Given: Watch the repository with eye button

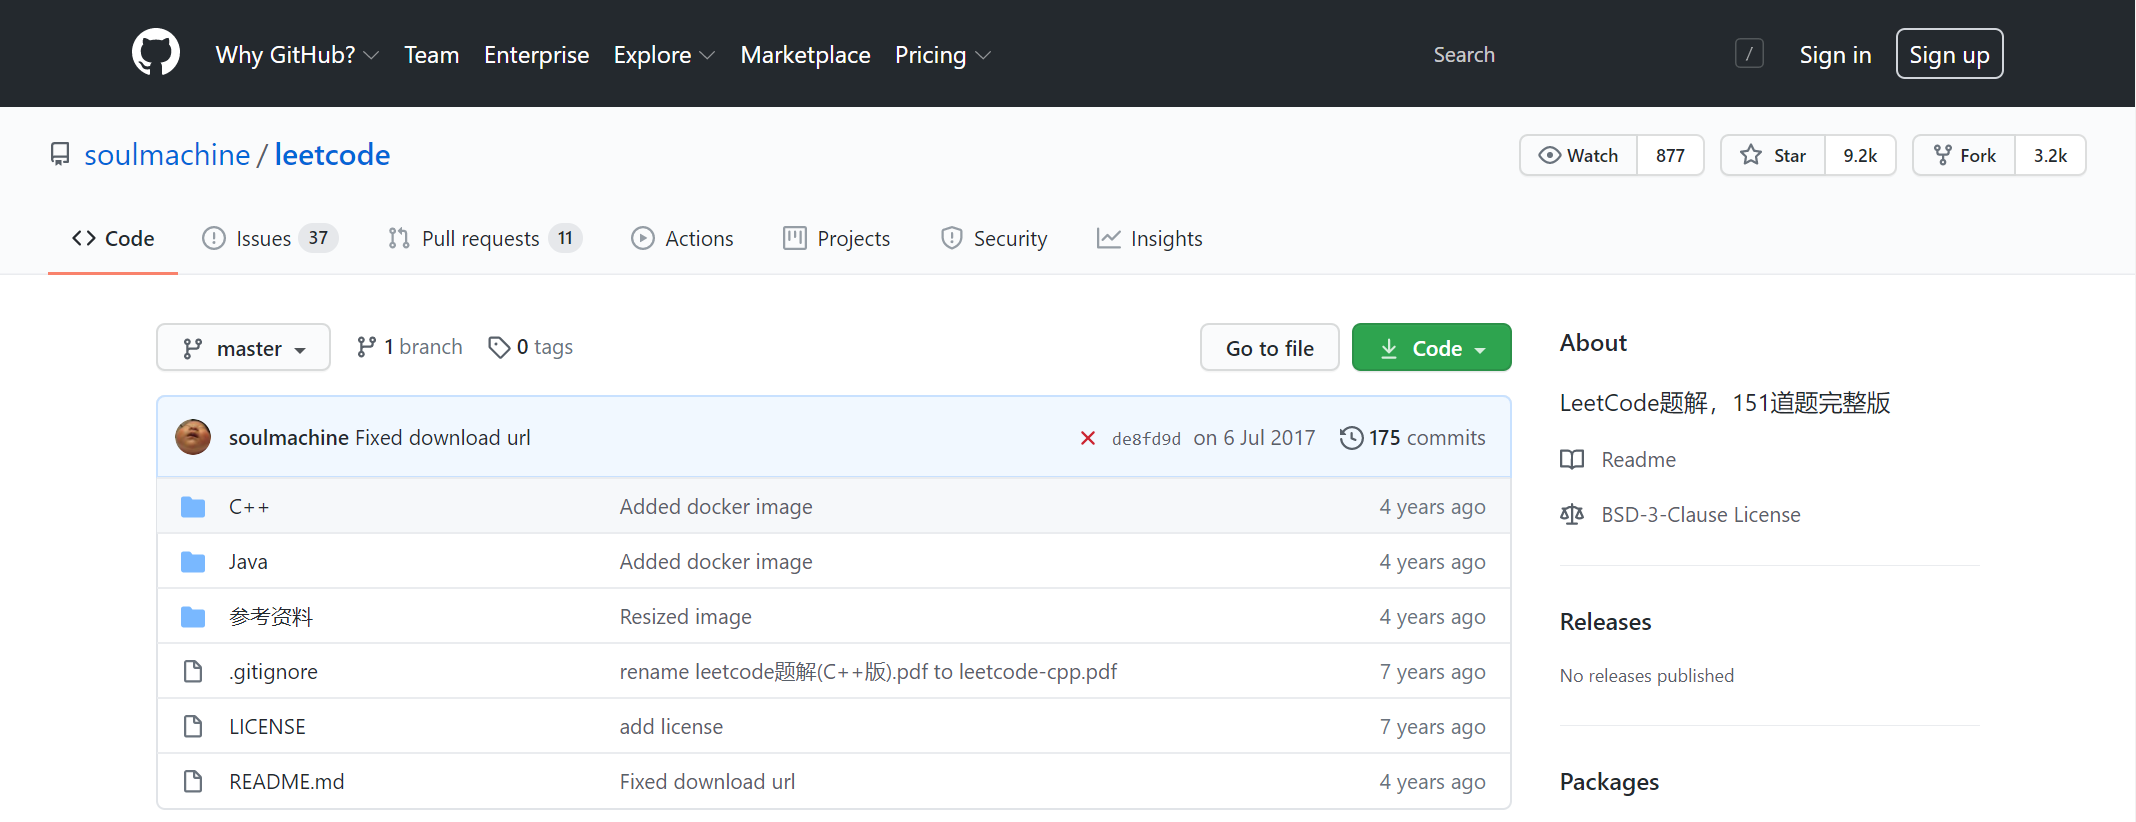Looking at the screenshot, I should 1578,155.
